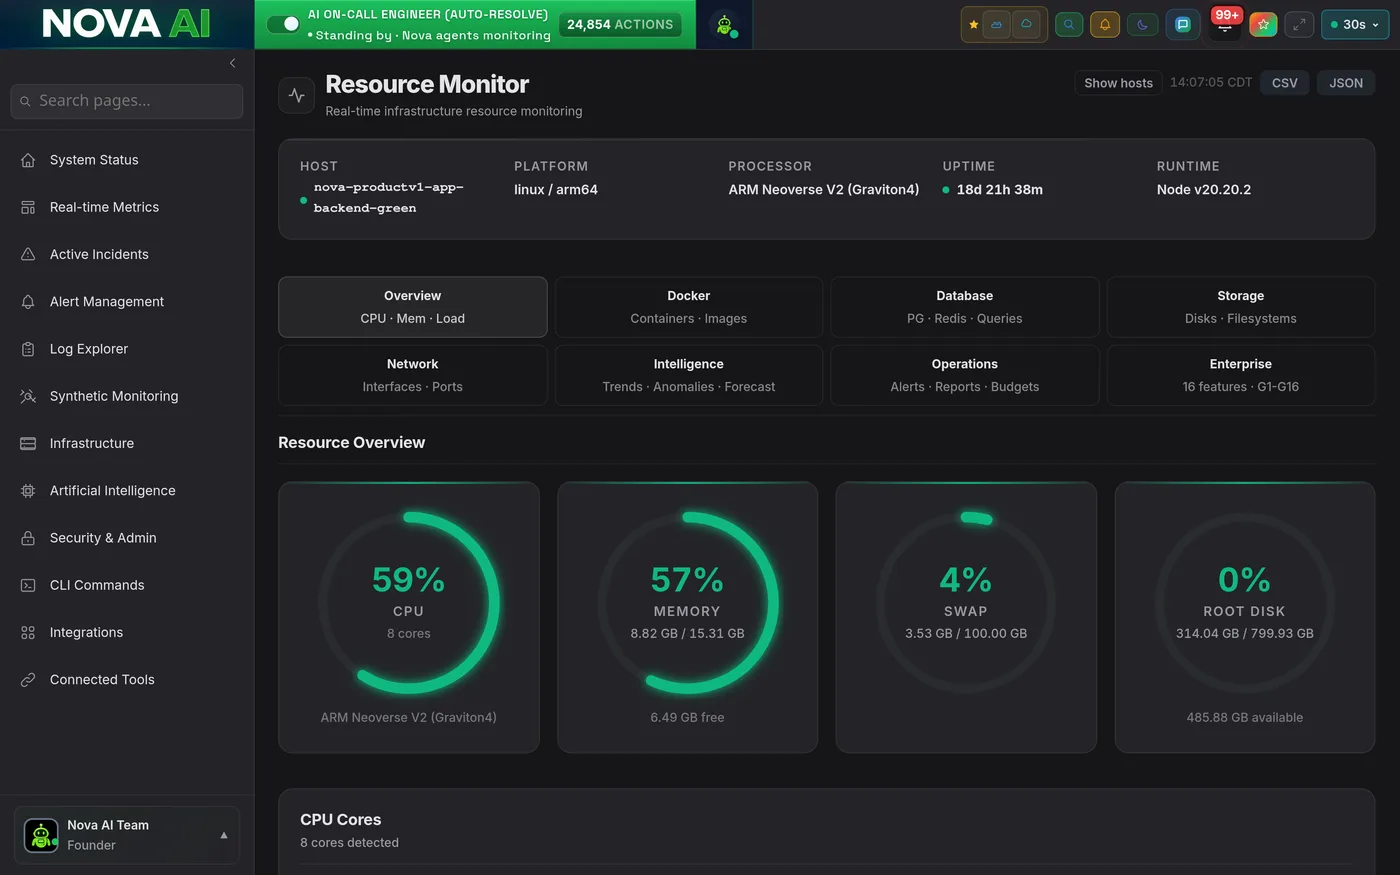Switch to the Enterprise tab
This screenshot has width=1400, height=875.
tap(1241, 375)
